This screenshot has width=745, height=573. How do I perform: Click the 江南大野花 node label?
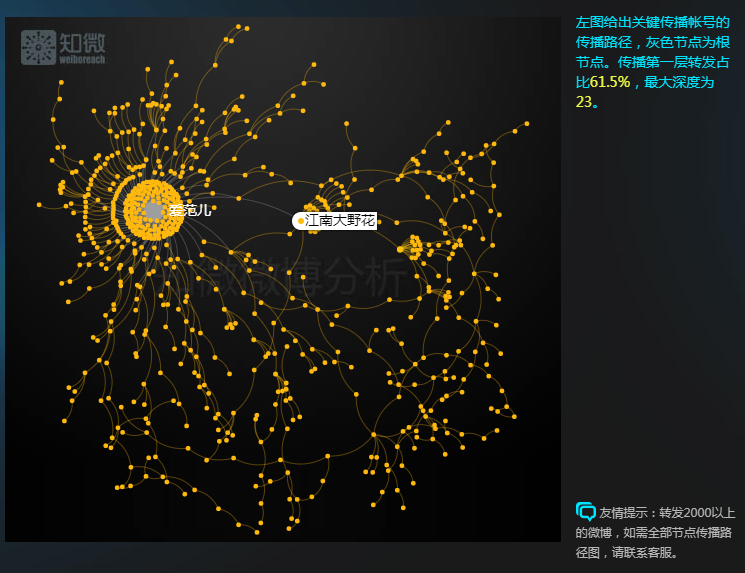tap(334, 220)
